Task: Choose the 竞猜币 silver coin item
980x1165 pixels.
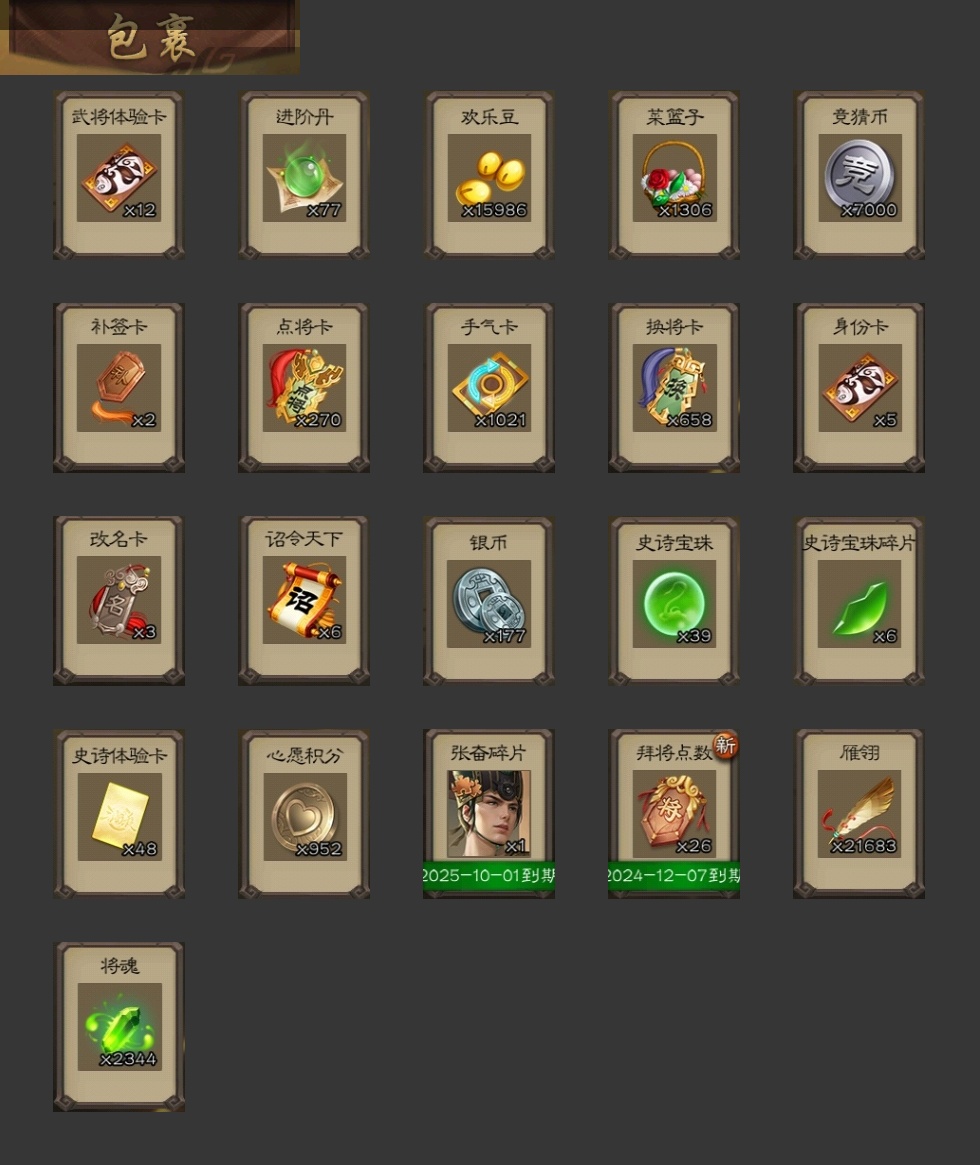Action: click(859, 175)
